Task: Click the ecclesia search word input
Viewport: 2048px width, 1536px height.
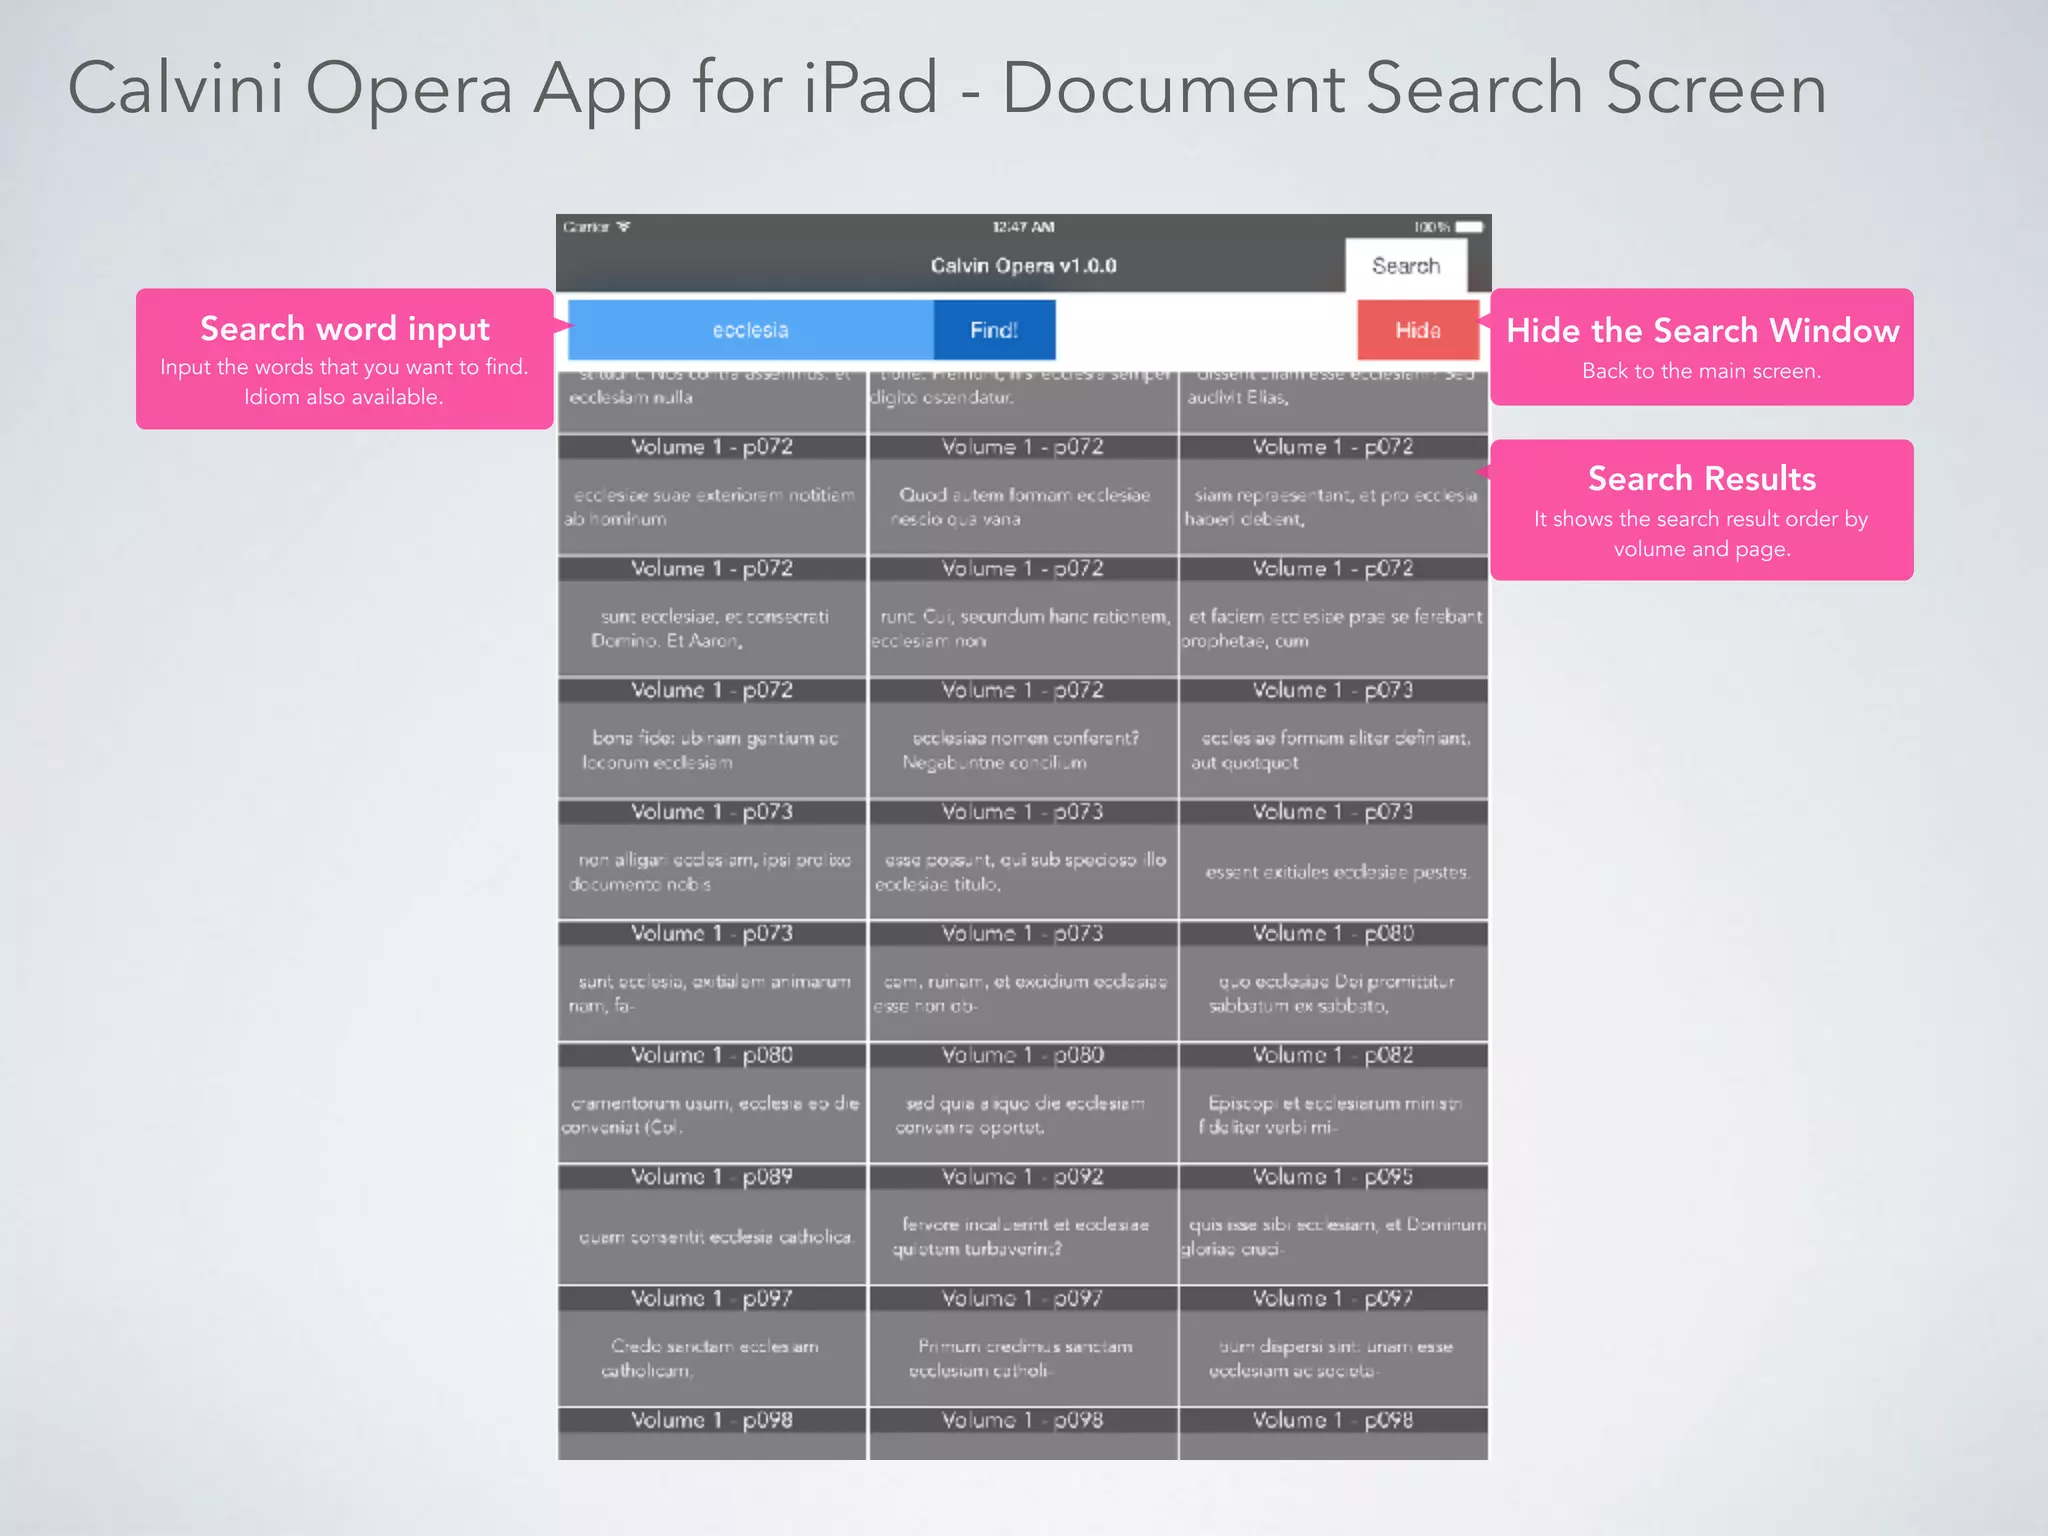Action: [x=750, y=330]
